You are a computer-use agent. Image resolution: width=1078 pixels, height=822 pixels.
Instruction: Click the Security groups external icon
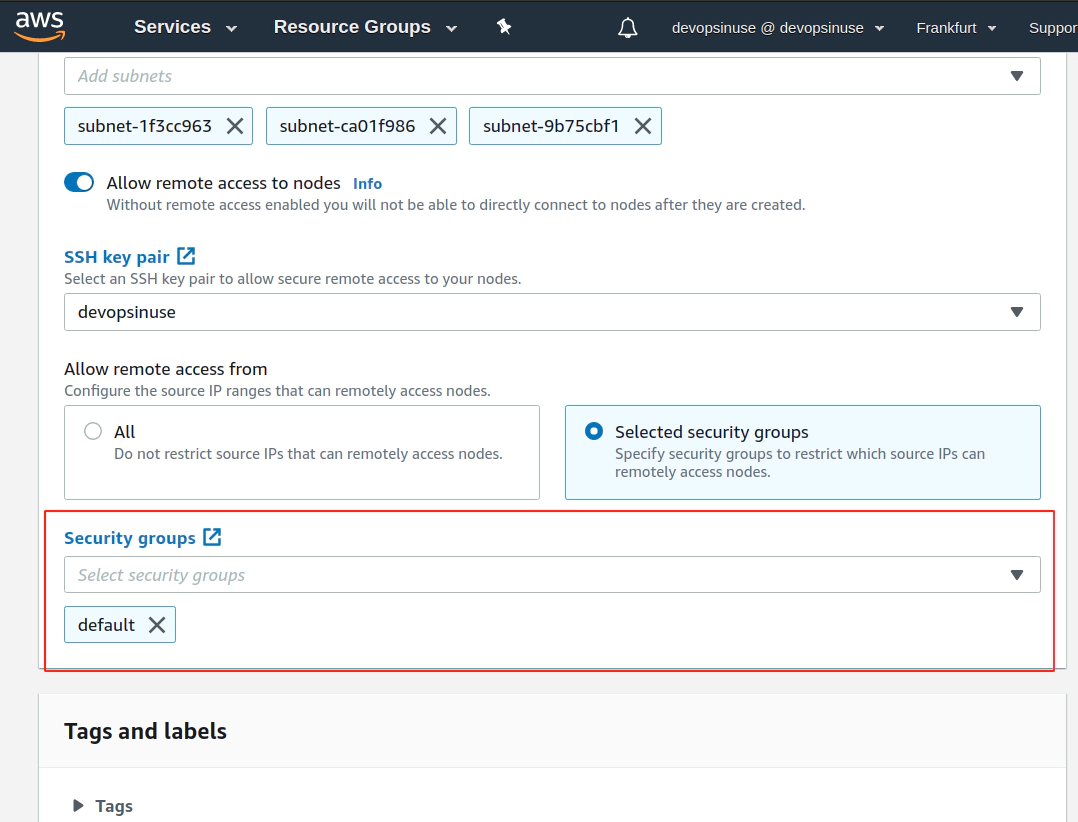[212, 537]
